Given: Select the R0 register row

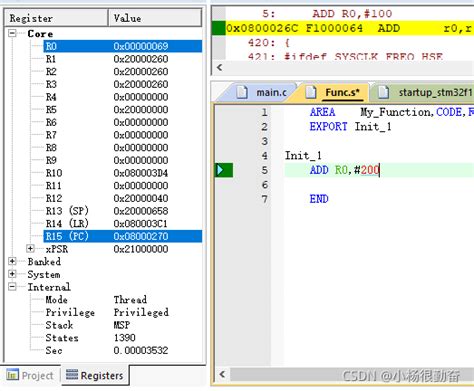Looking at the screenshot, I should 122,46.
